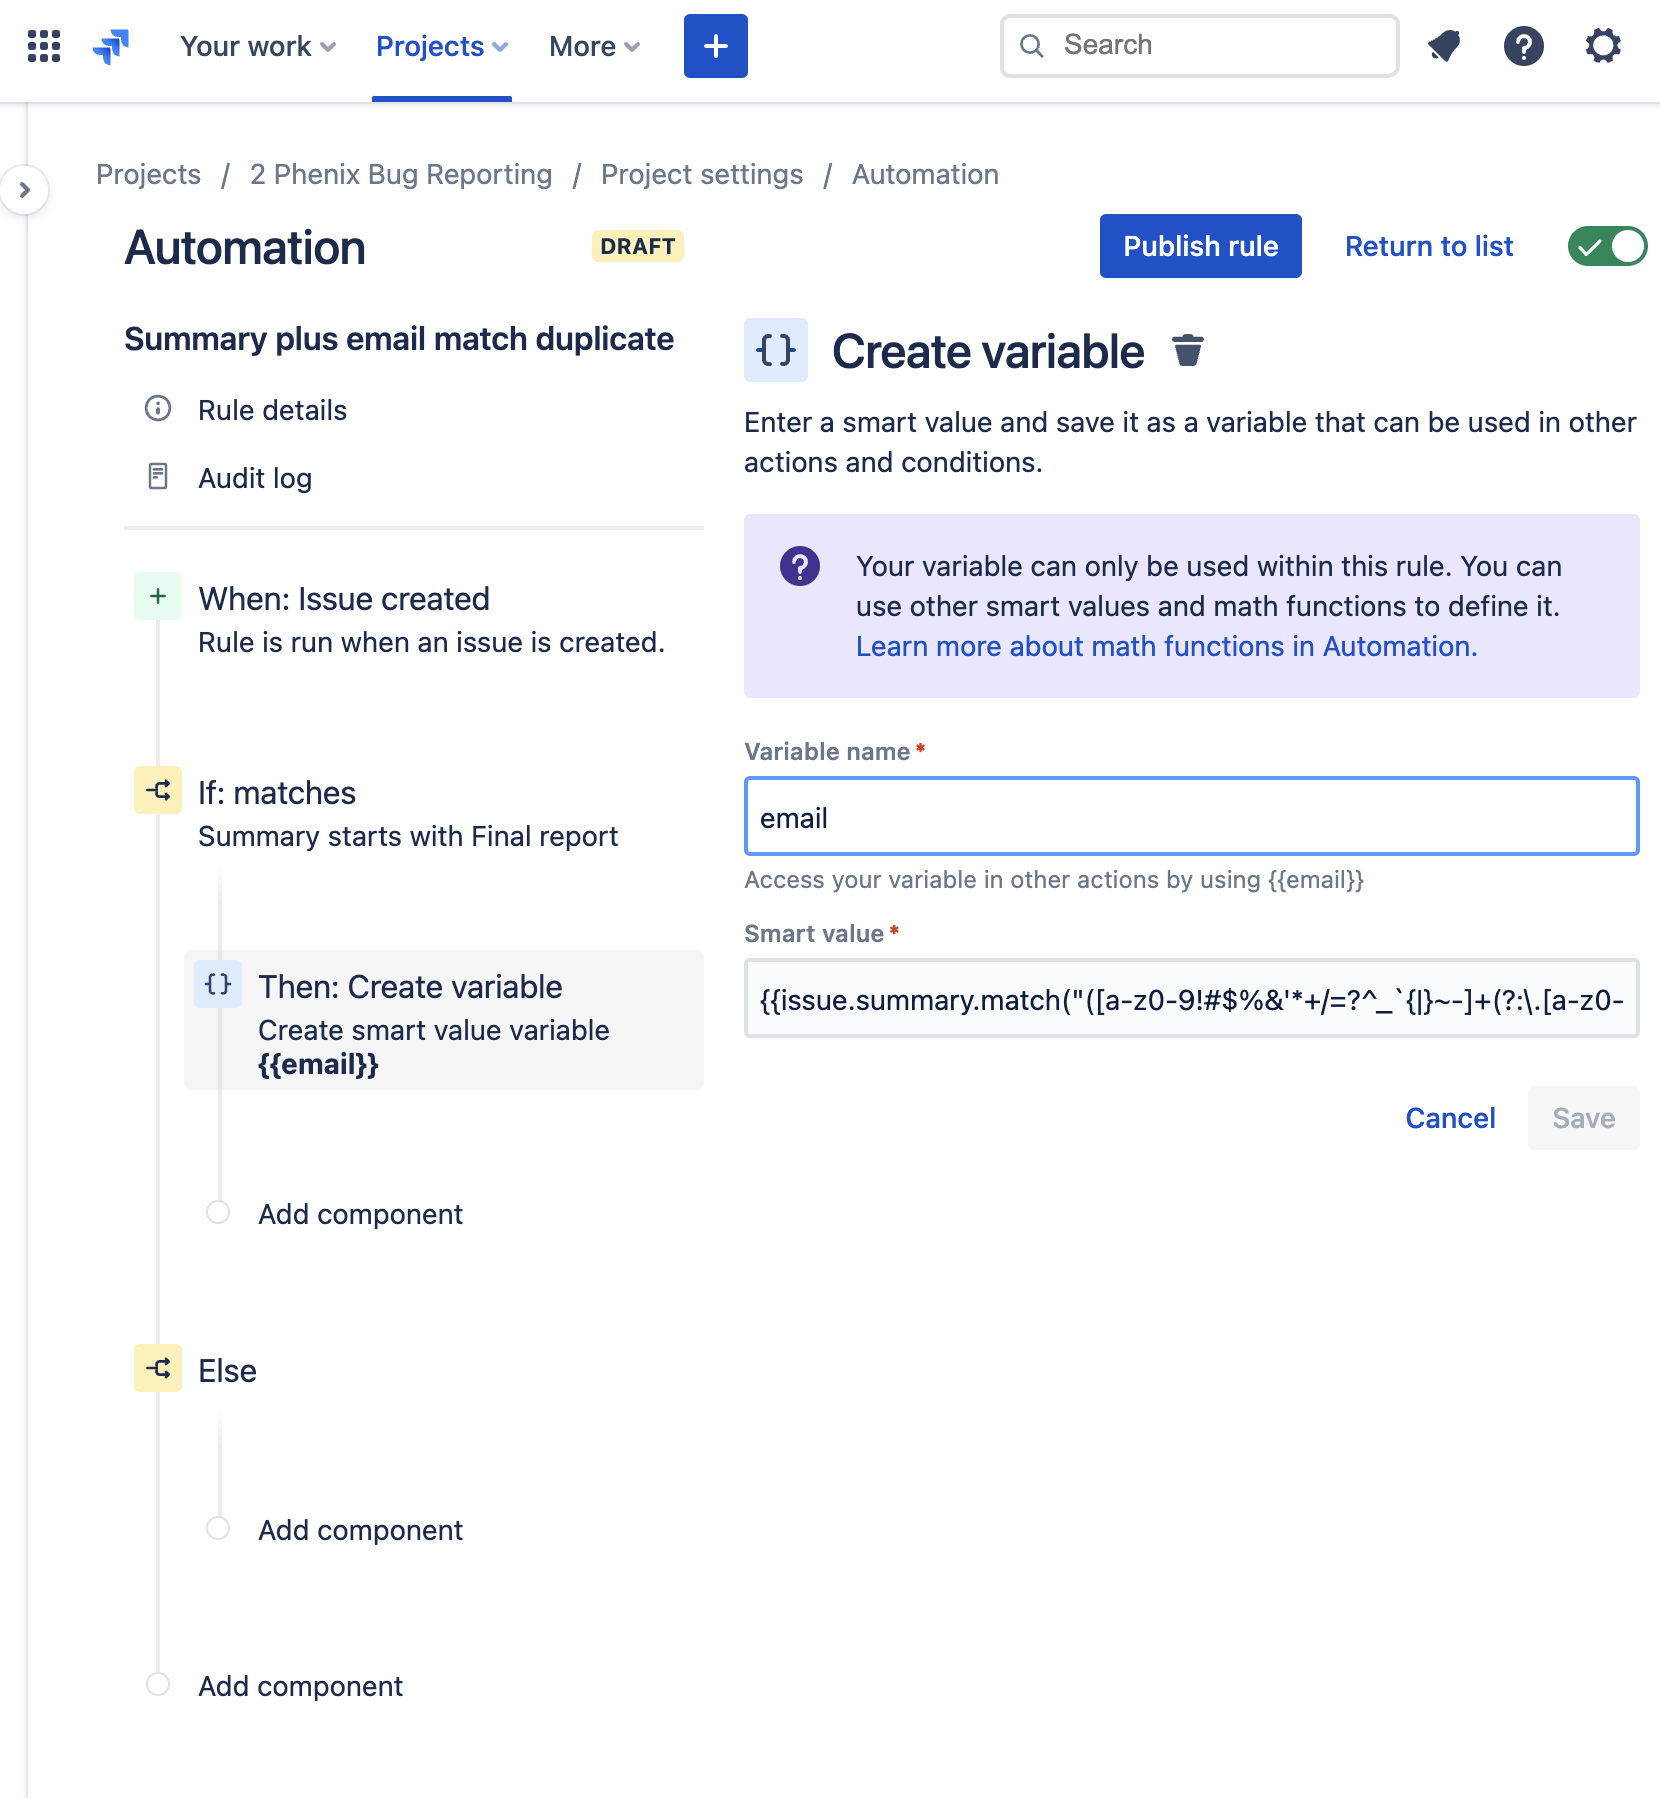Click the purple question mark info icon
This screenshot has width=1660, height=1798.
point(800,566)
